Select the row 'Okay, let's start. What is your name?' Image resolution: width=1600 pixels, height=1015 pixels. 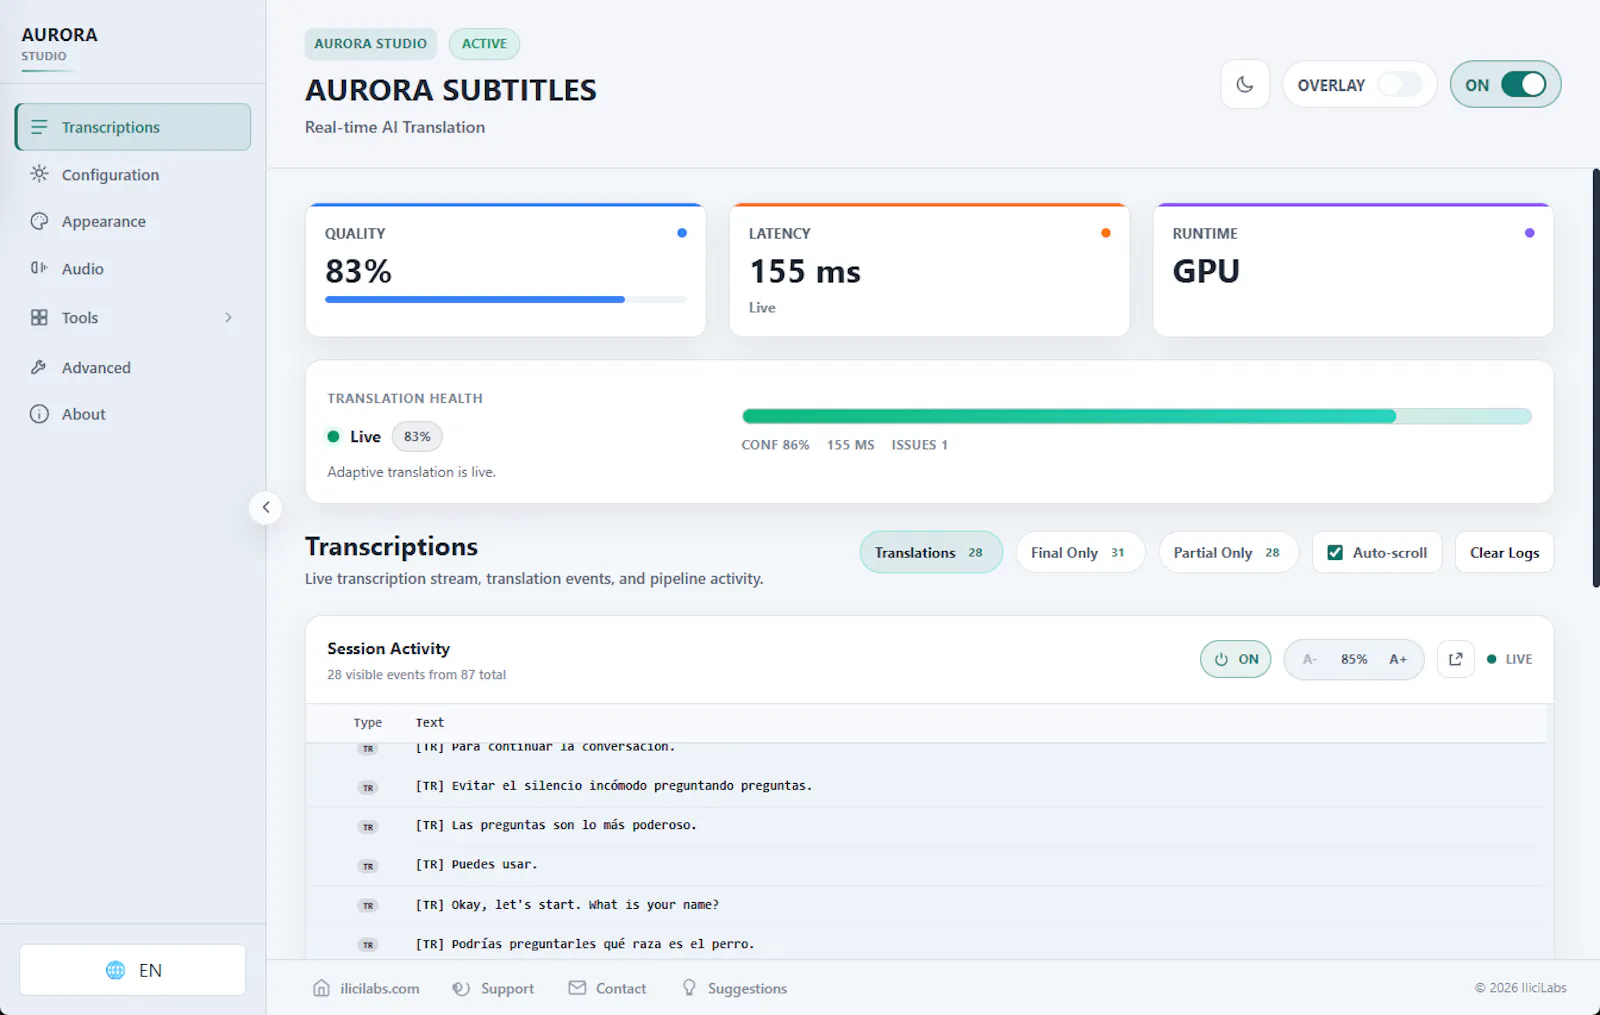(x=925, y=905)
